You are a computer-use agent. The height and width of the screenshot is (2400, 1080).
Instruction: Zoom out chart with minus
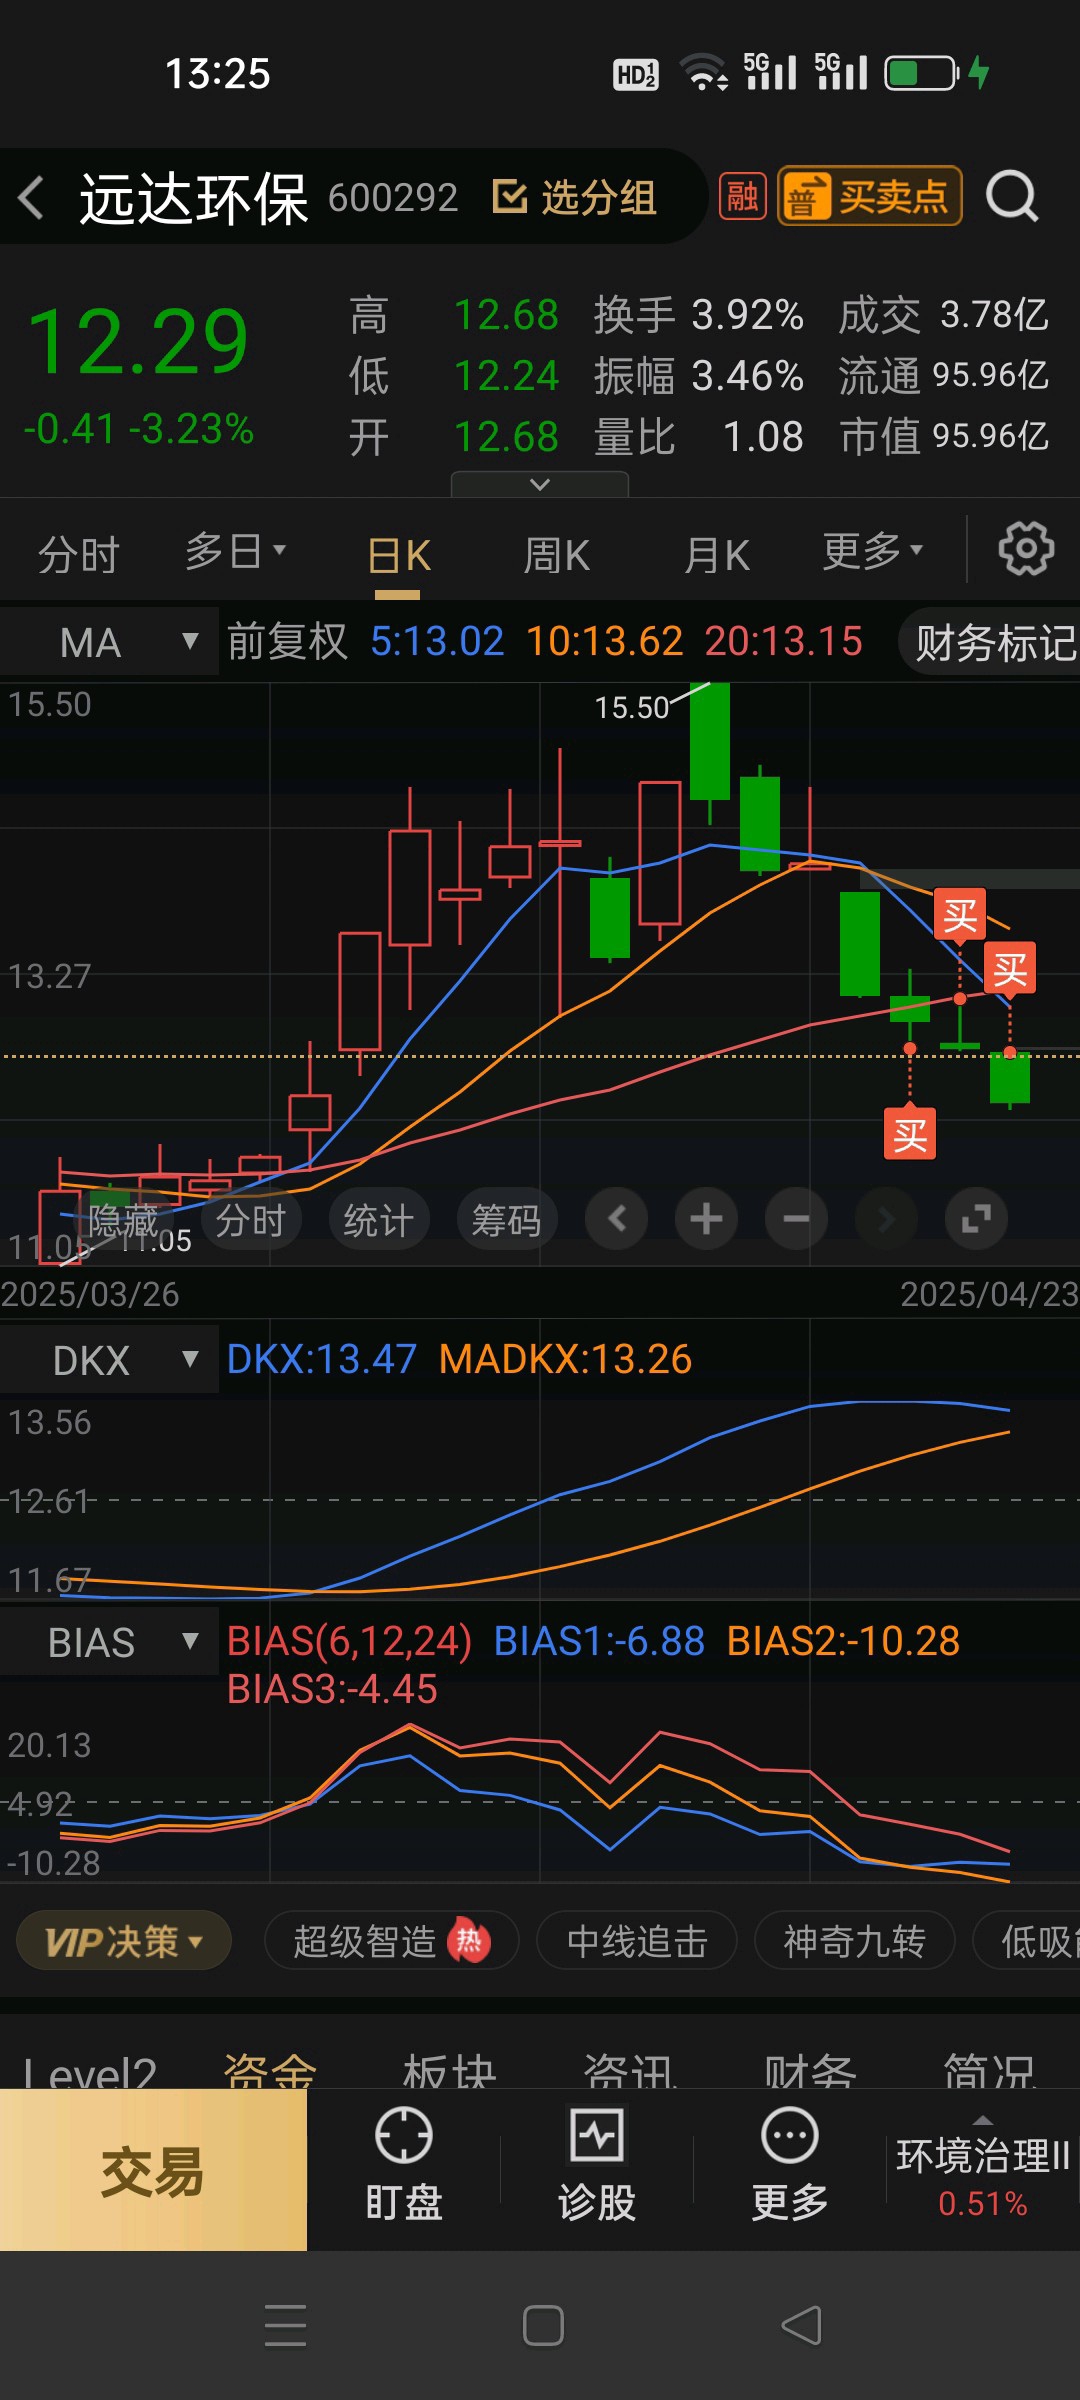click(796, 1219)
